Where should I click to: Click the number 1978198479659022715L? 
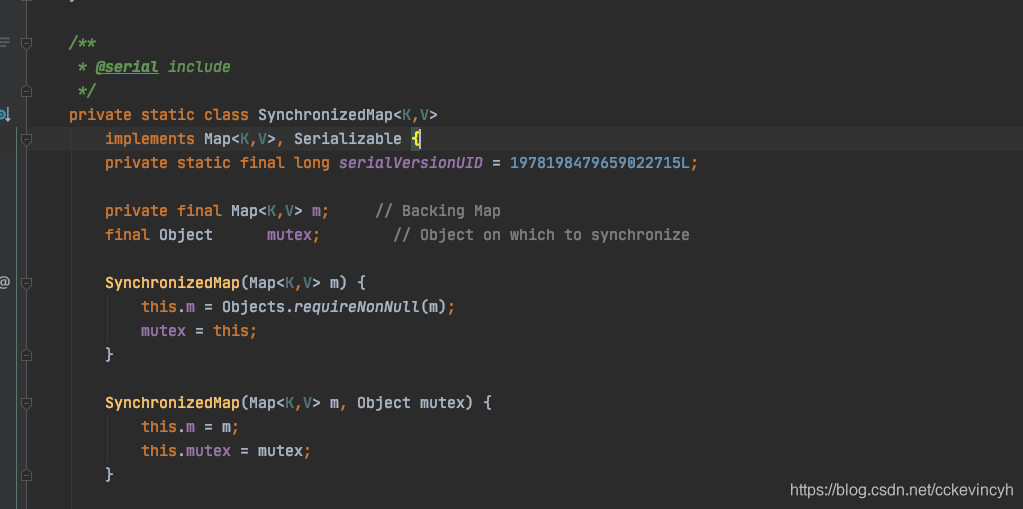pyautogui.click(x=599, y=163)
